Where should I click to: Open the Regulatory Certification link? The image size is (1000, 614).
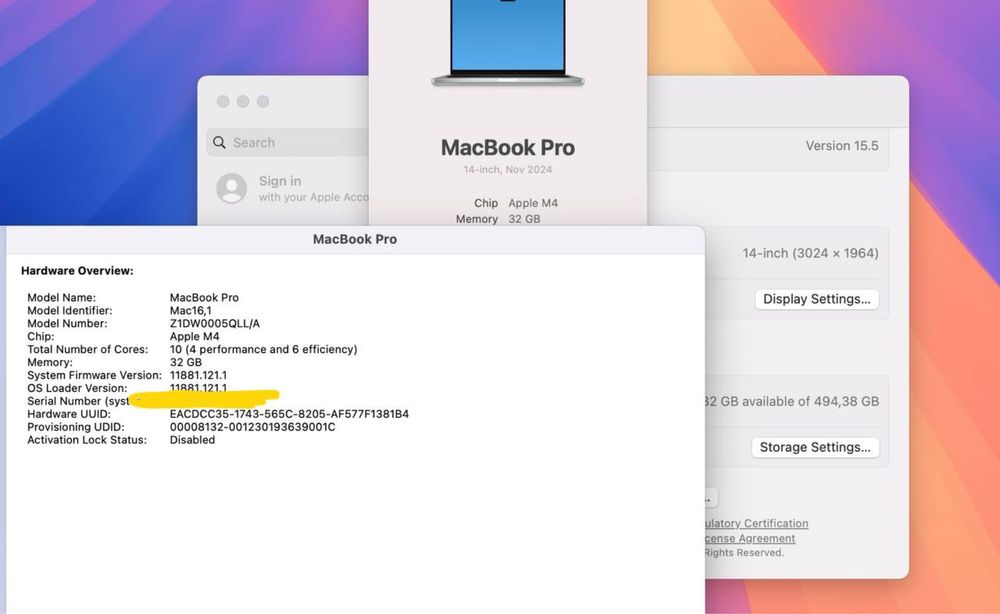click(756, 523)
